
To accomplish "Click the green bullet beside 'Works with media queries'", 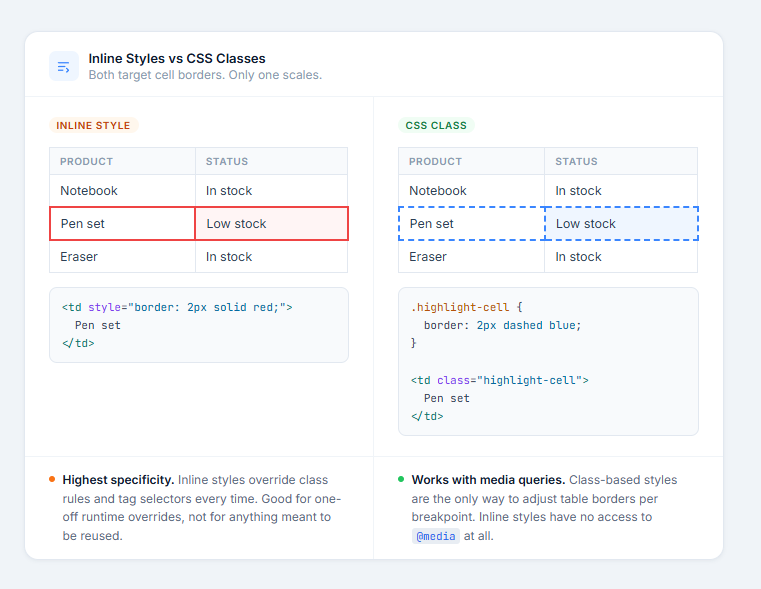I will pyautogui.click(x=401, y=479).
